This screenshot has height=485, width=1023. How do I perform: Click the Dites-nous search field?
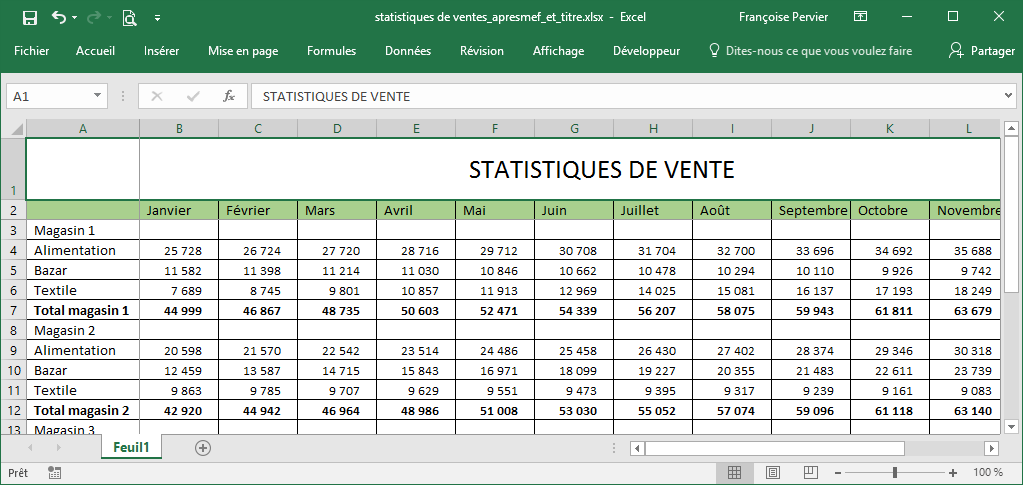(818, 51)
